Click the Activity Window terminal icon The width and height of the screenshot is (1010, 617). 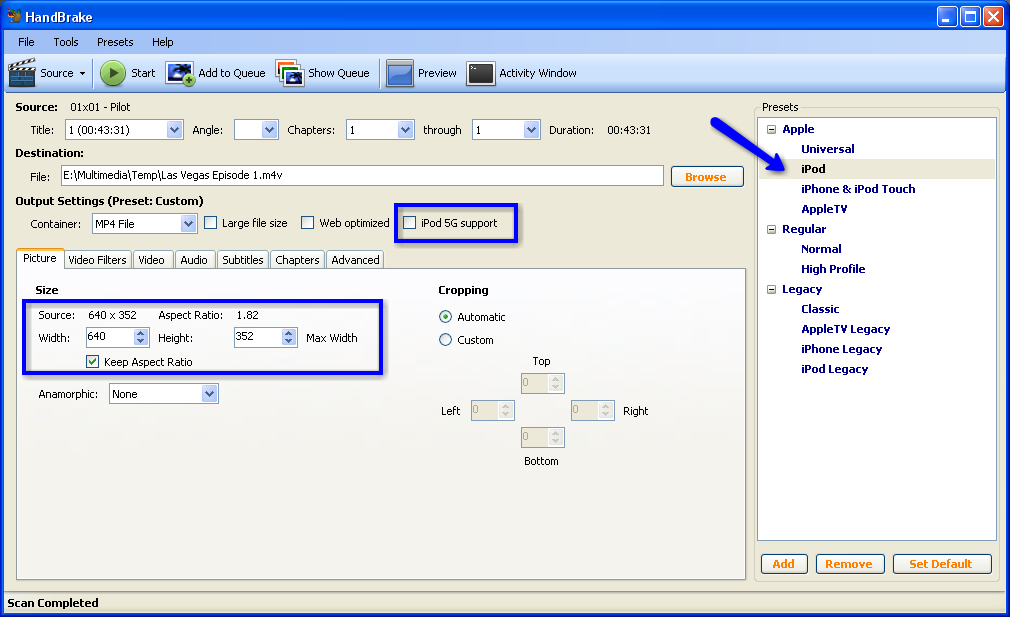click(481, 73)
